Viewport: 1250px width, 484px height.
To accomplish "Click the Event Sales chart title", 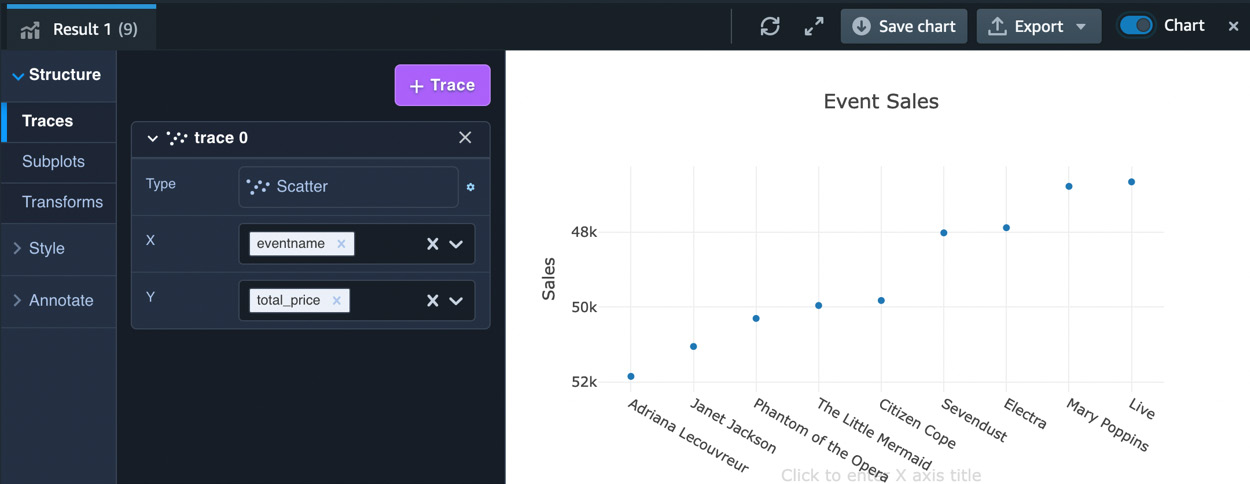I will coord(881,101).
